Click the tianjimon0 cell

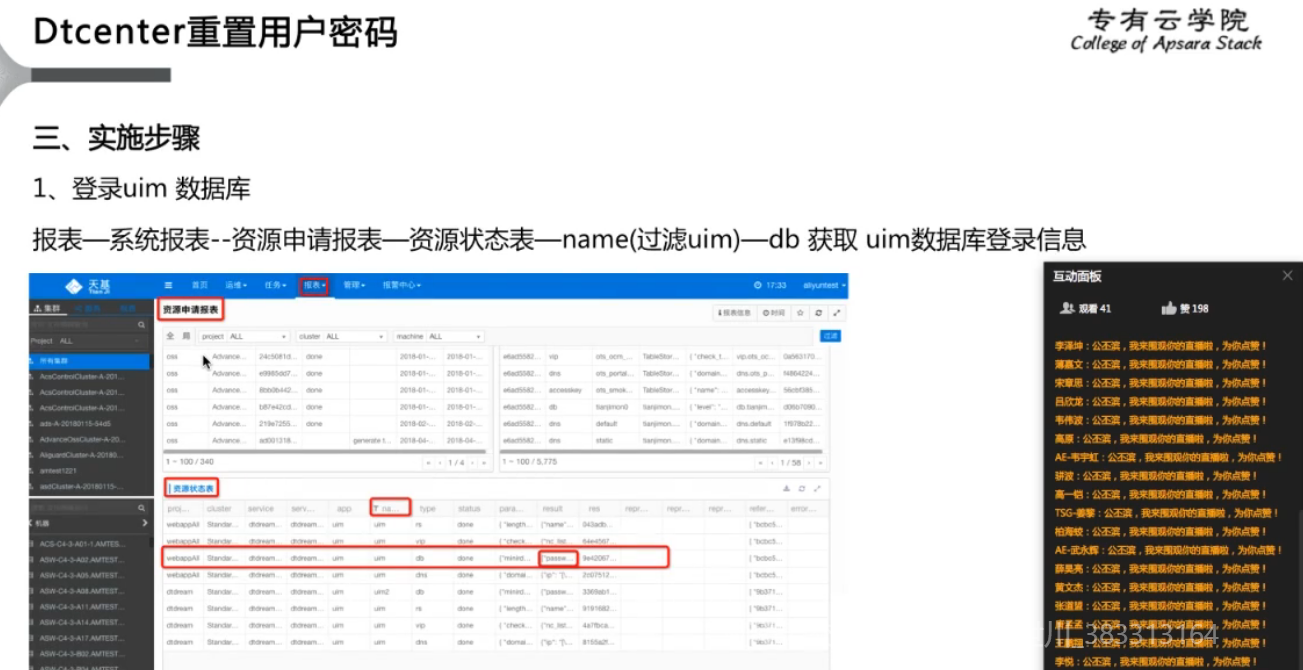[x=613, y=407]
